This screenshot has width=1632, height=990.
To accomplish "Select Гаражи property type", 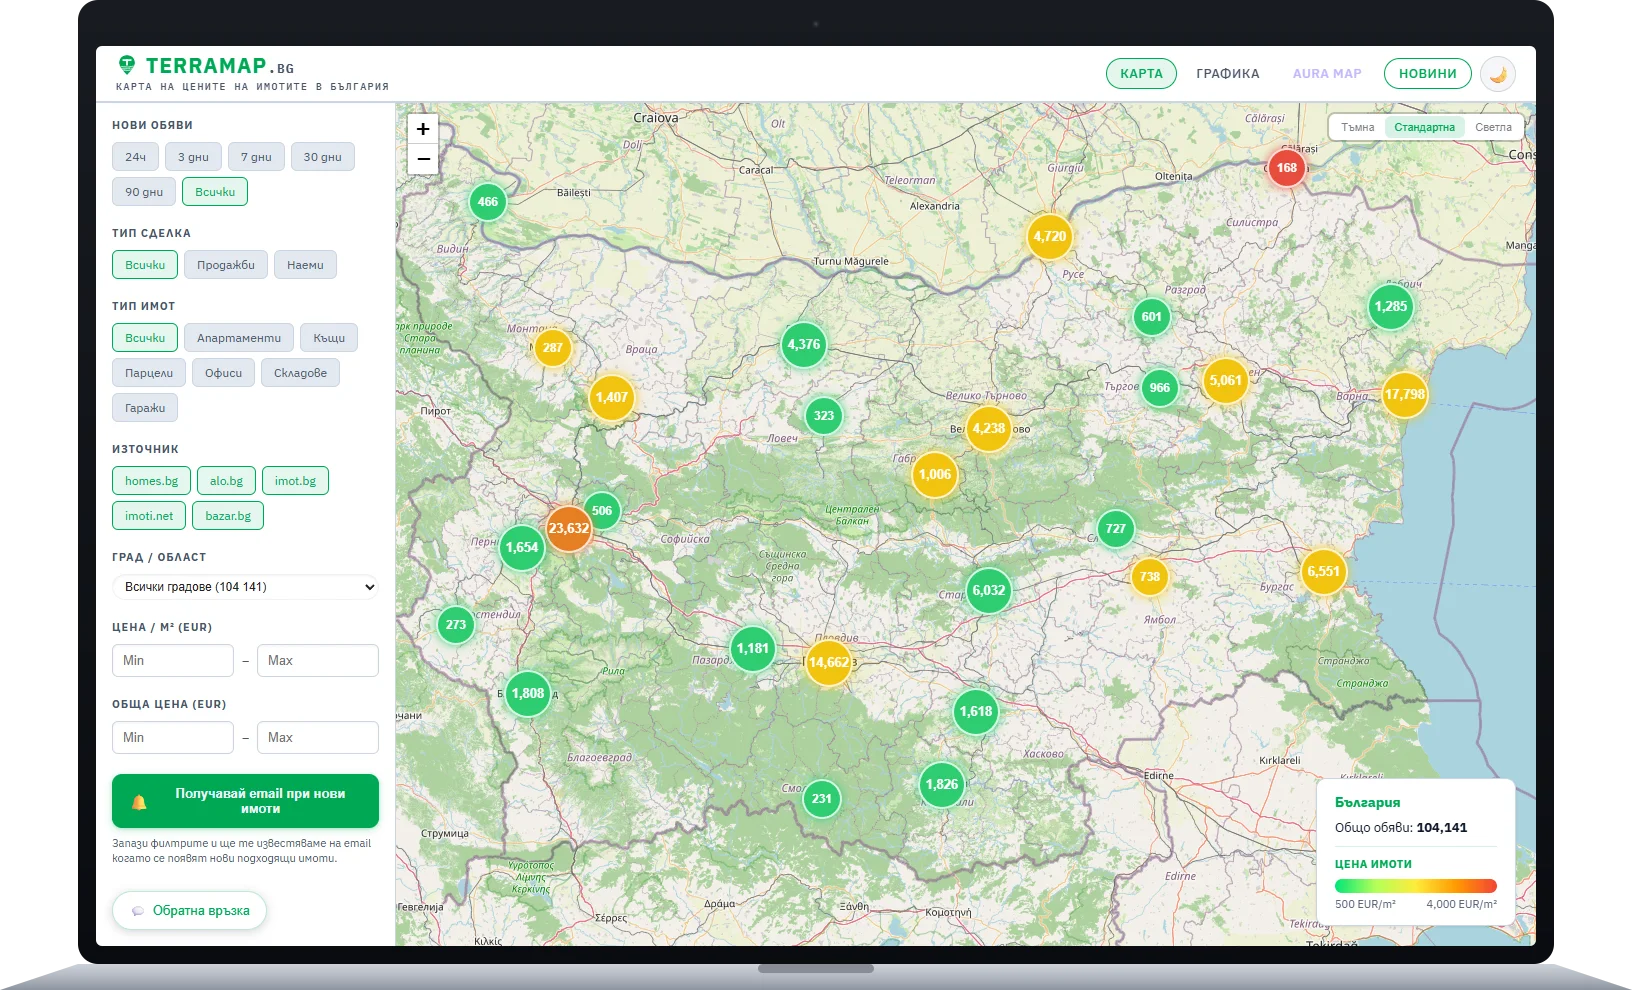I will pos(145,408).
